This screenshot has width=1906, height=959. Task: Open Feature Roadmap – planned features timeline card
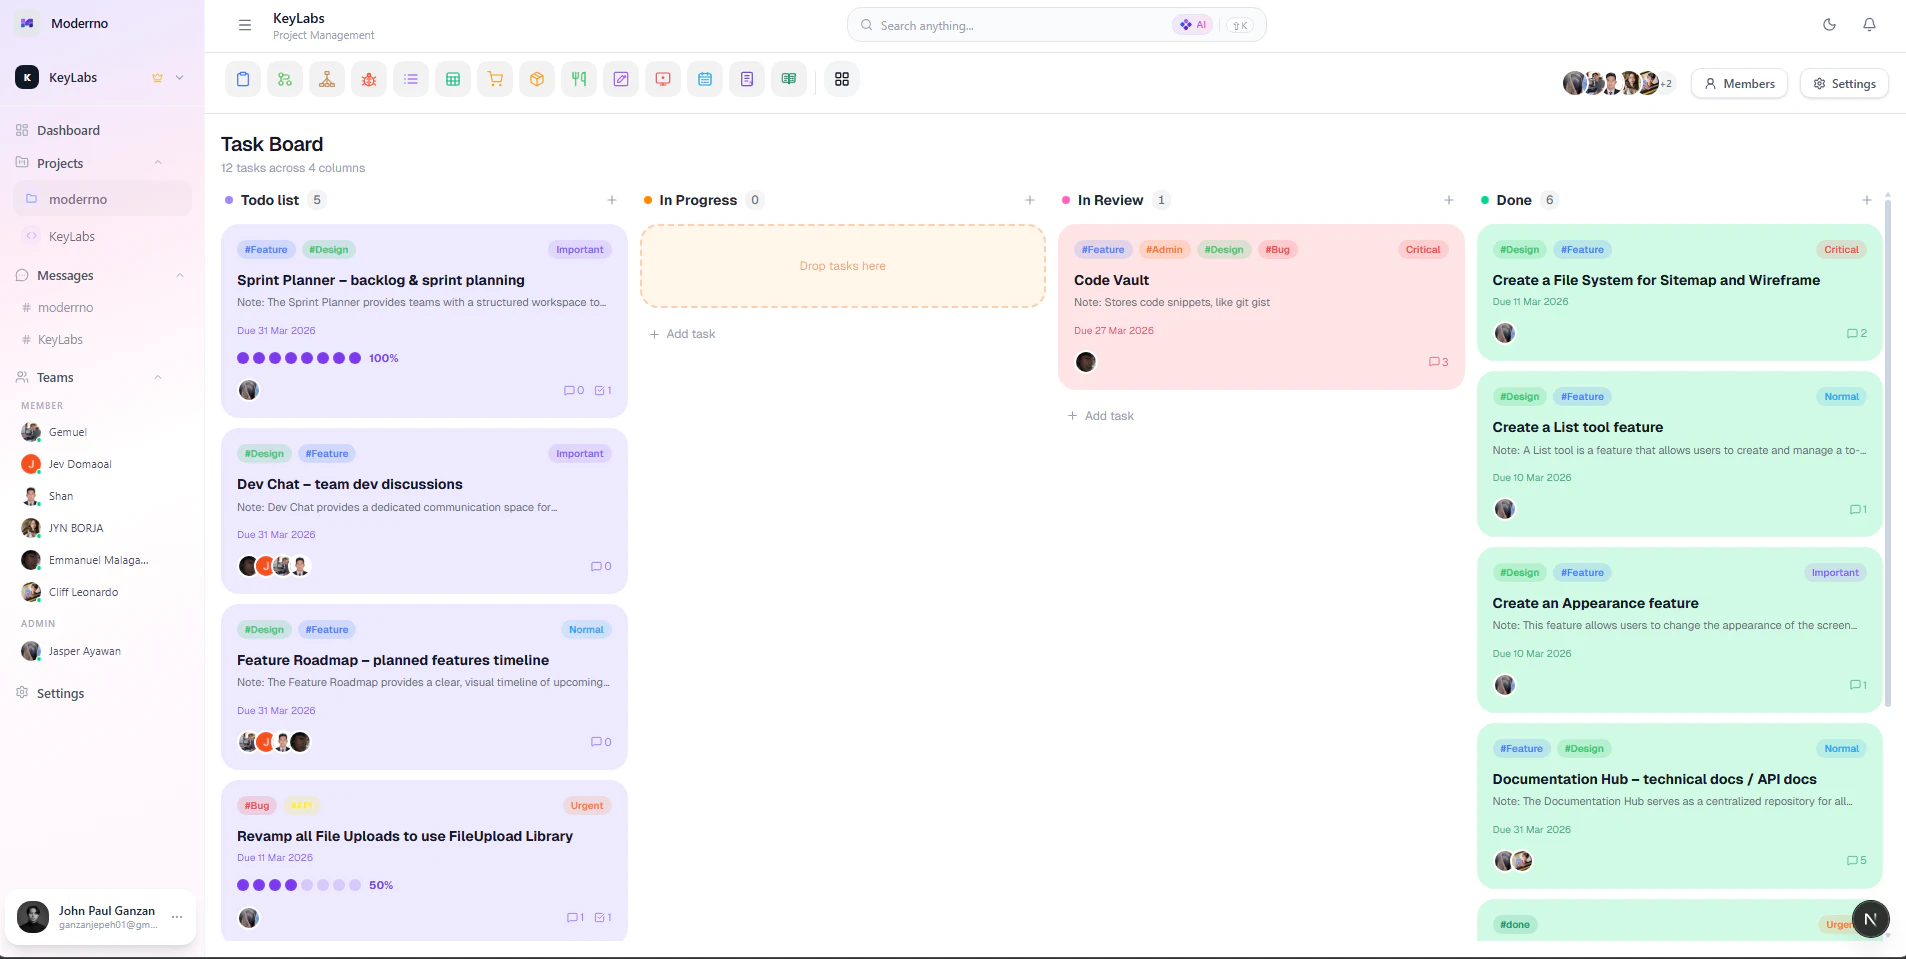click(x=424, y=687)
